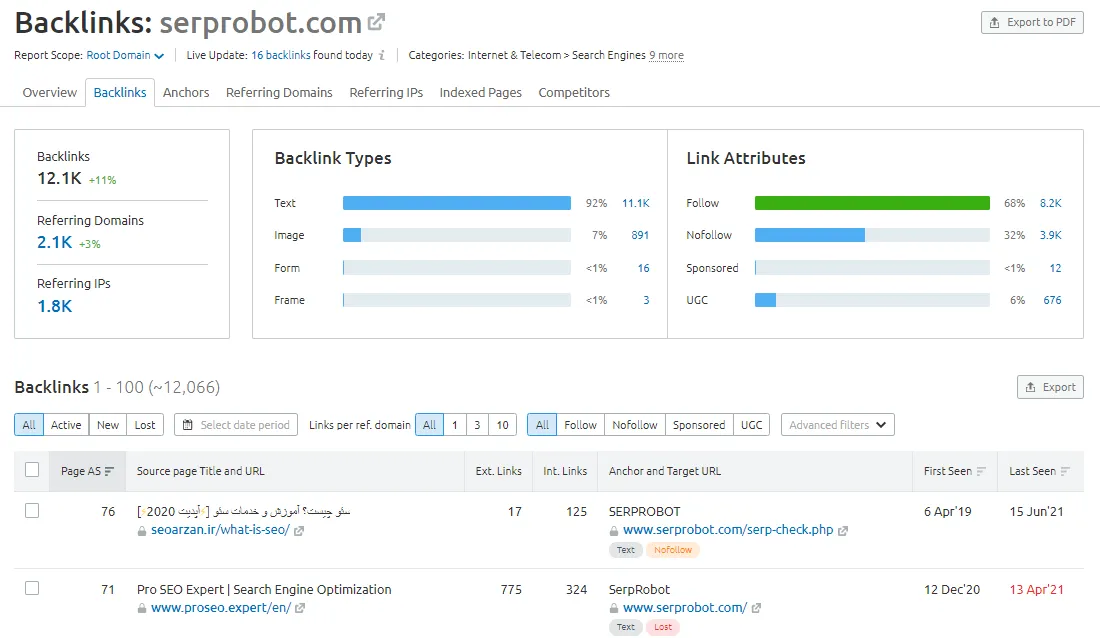Viewport: 1100px width, 638px height.
Task: Click the 3.9K Nofollow links count
Action: click(x=1050, y=235)
